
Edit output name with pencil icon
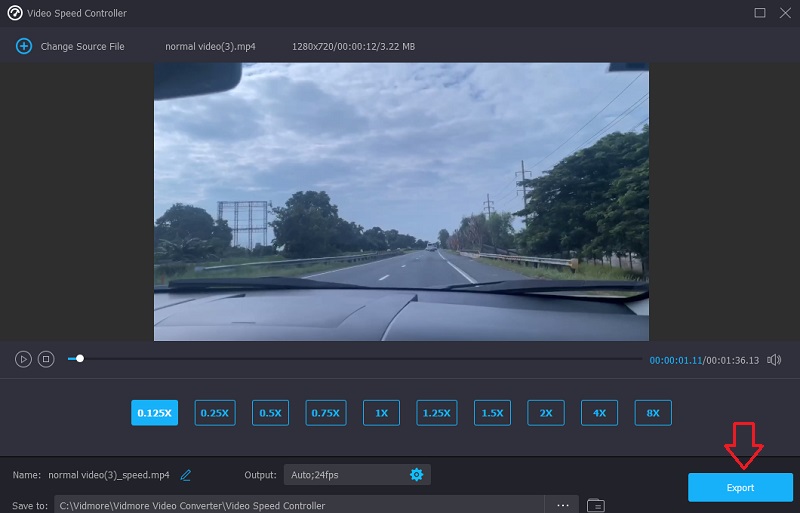(x=186, y=475)
